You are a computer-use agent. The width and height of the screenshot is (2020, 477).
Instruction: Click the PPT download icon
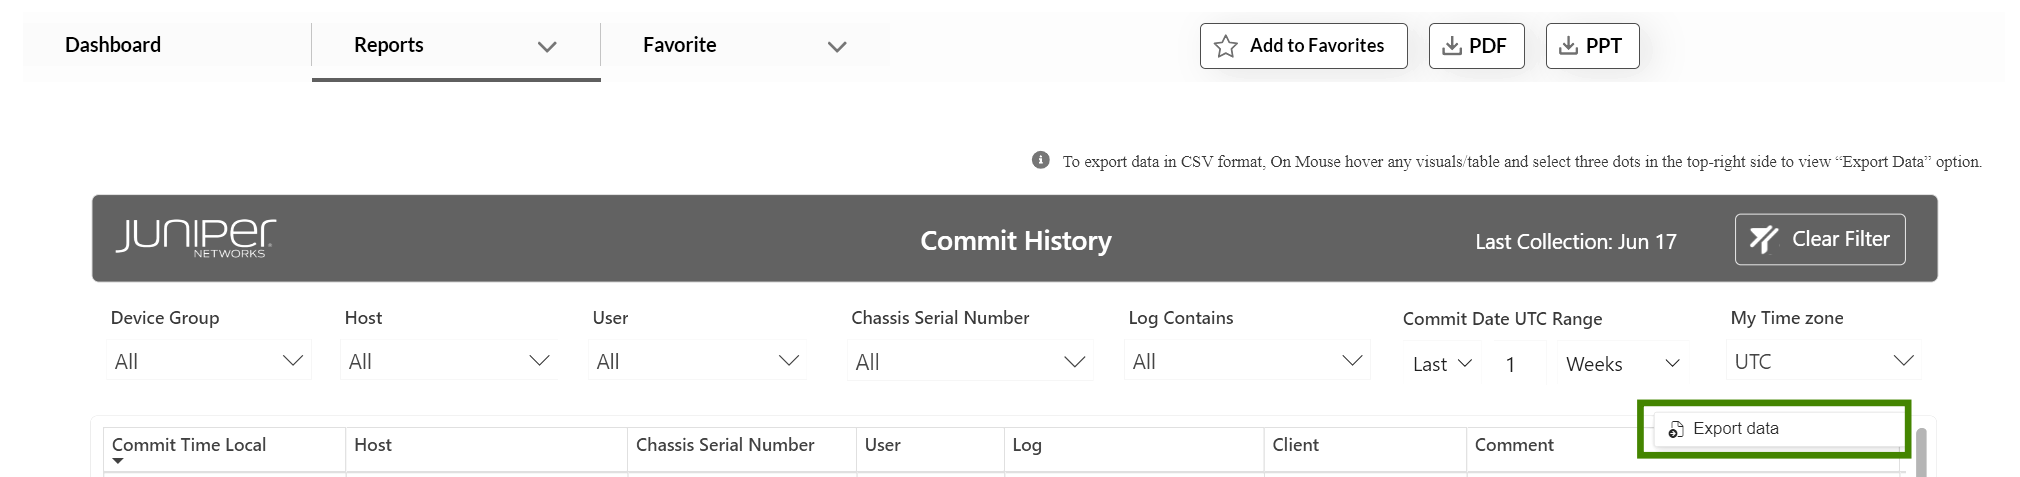(x=1568, y=46)
